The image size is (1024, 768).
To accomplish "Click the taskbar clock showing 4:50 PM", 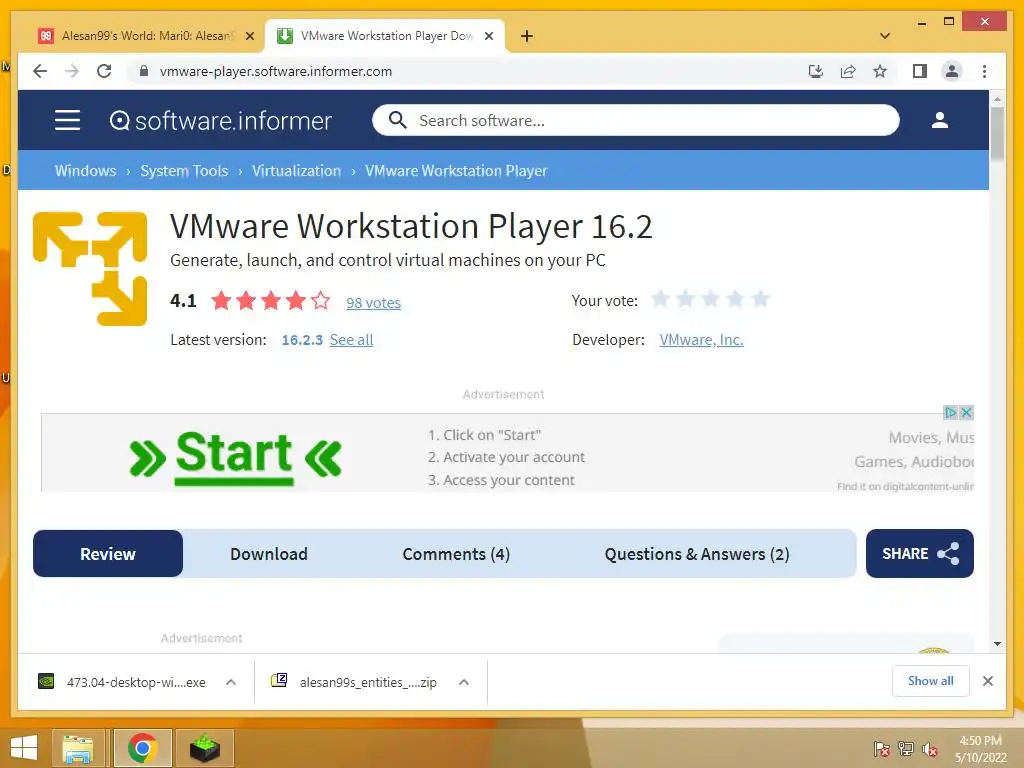I will pyautogui.click(x=980, y=749).
